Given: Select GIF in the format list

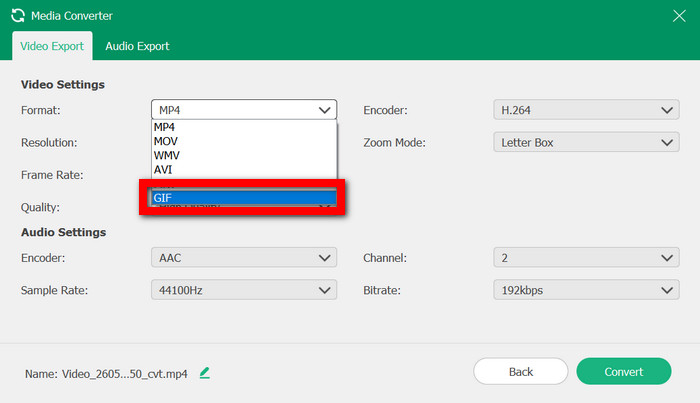Looking at the screenshot, I should pos(244,198).
